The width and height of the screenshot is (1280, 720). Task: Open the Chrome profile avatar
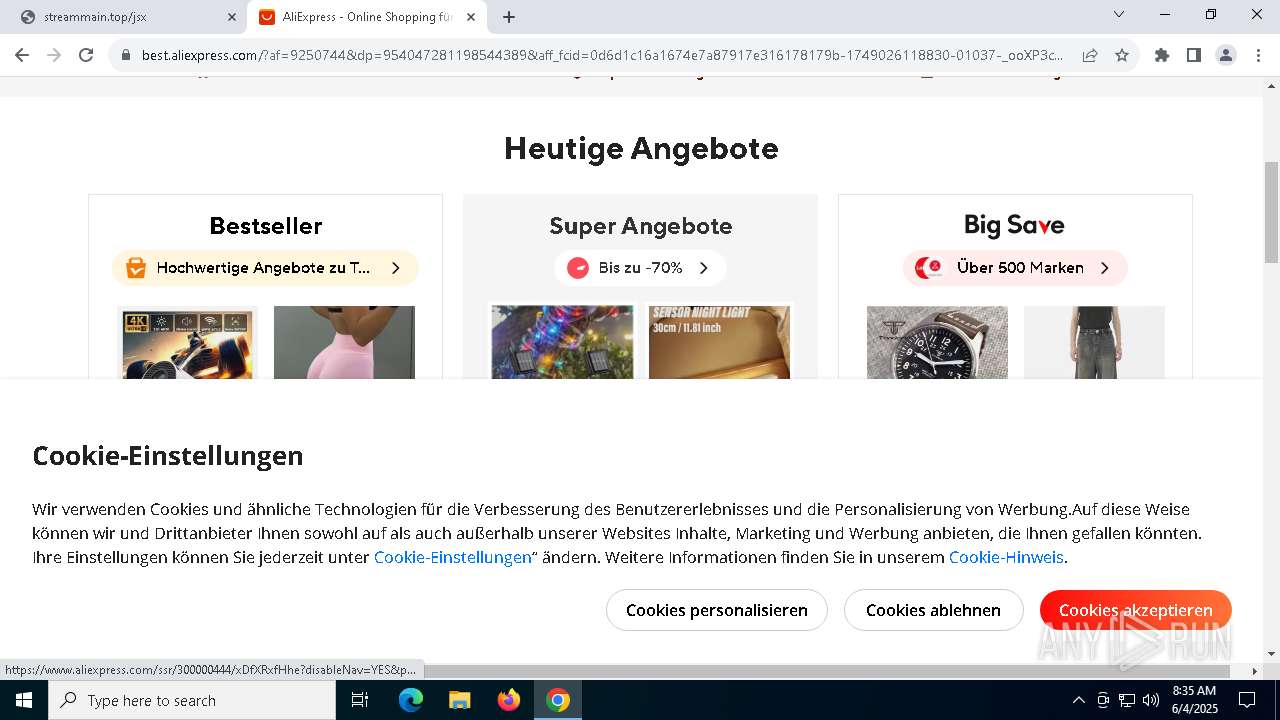tap(1226, 56)
